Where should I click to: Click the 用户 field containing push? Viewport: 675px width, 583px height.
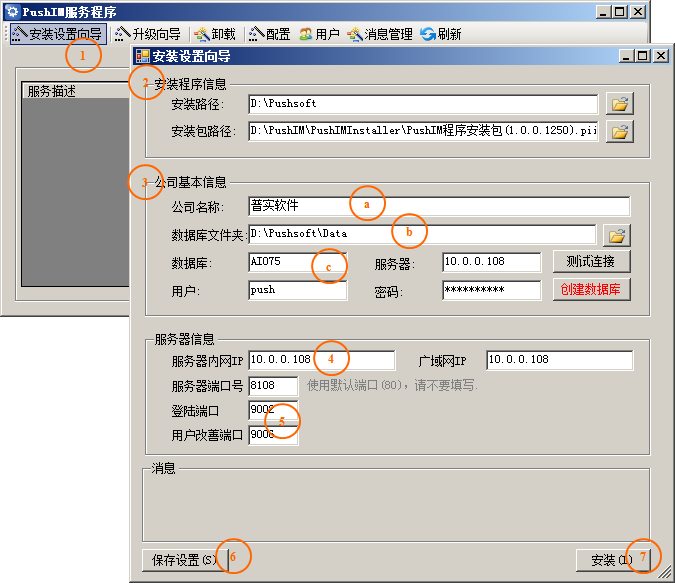(x=297, y=291)
